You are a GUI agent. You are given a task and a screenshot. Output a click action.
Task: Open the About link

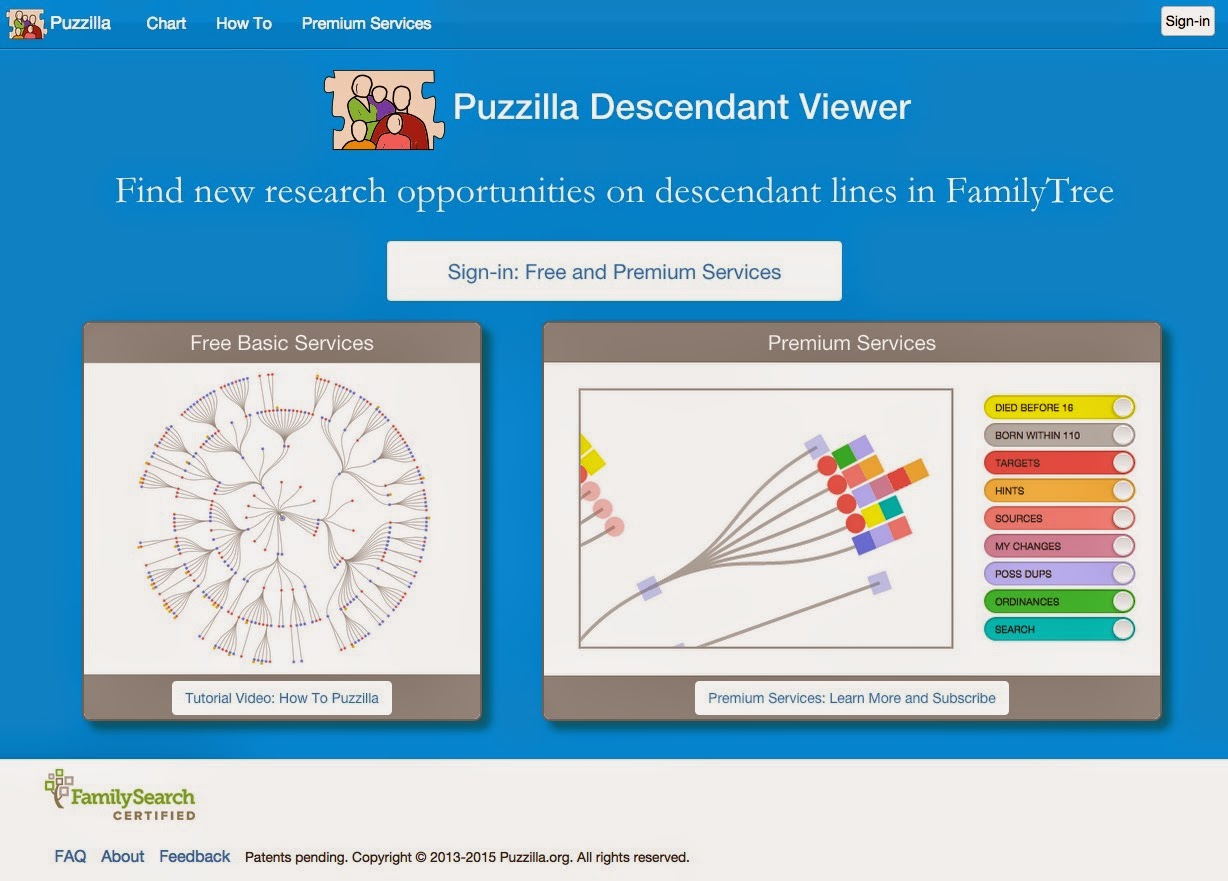tap(123, 856)
